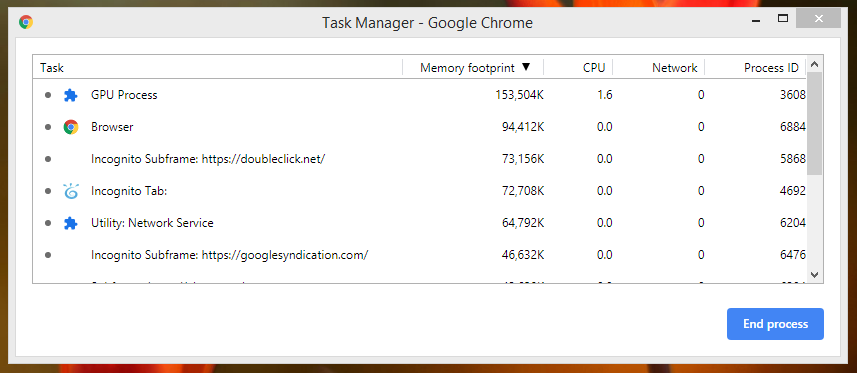
Task: Click the GPU Process puzzle-piece icon
Action: tap(71, 95)
